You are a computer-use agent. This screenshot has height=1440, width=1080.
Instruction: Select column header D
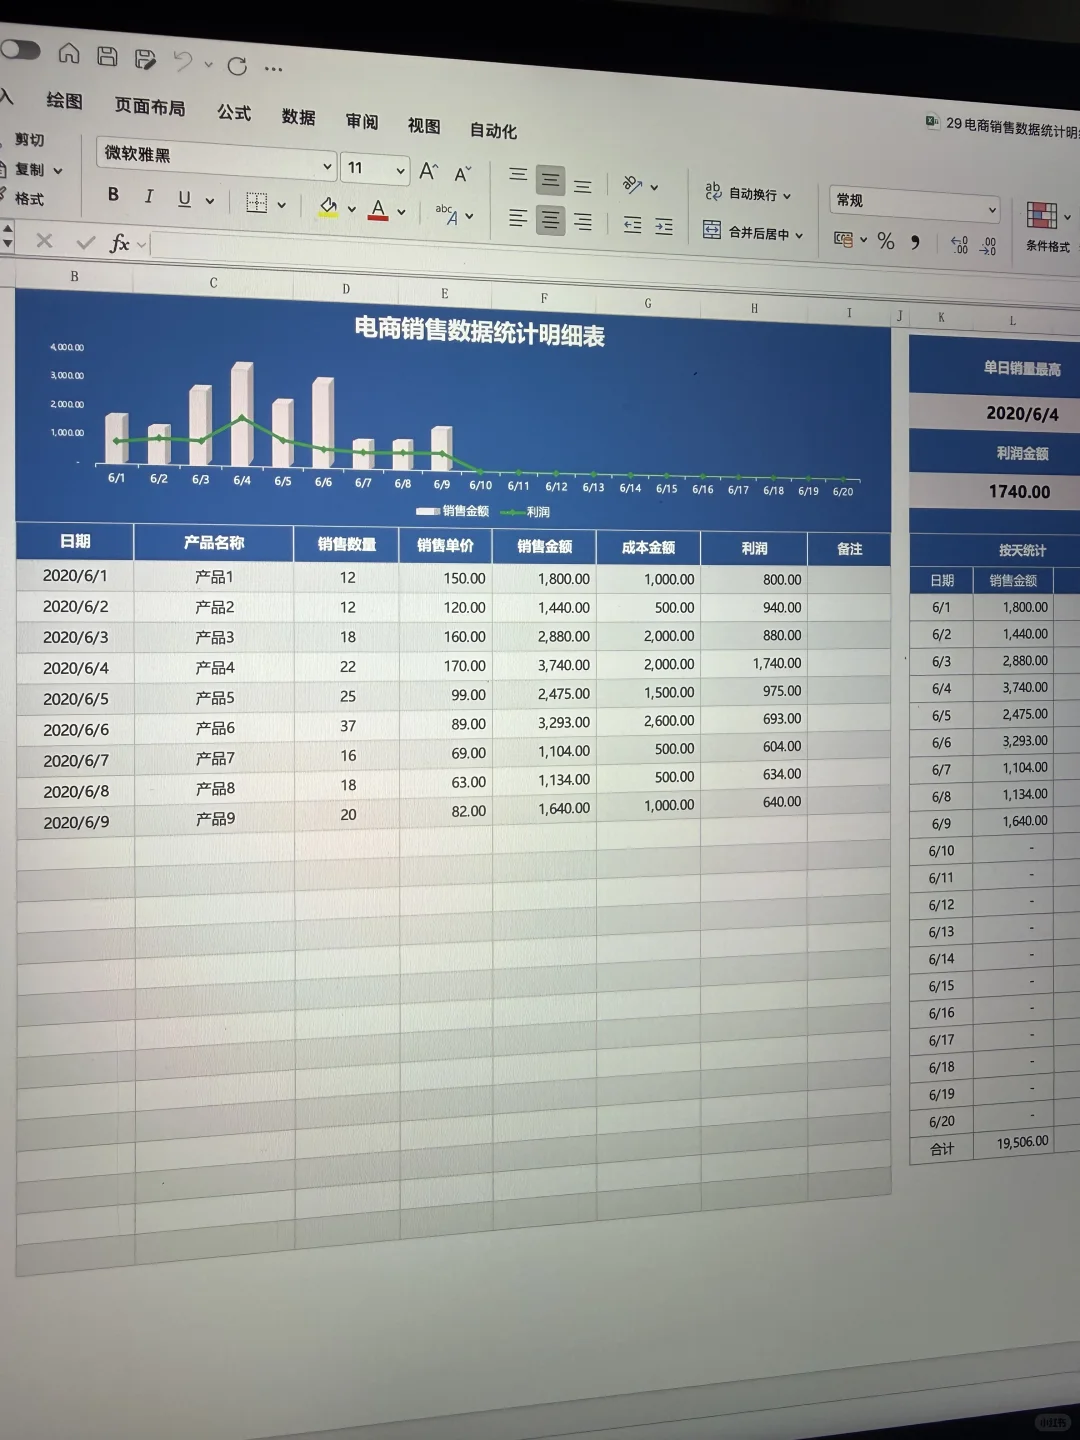point(346,289)
